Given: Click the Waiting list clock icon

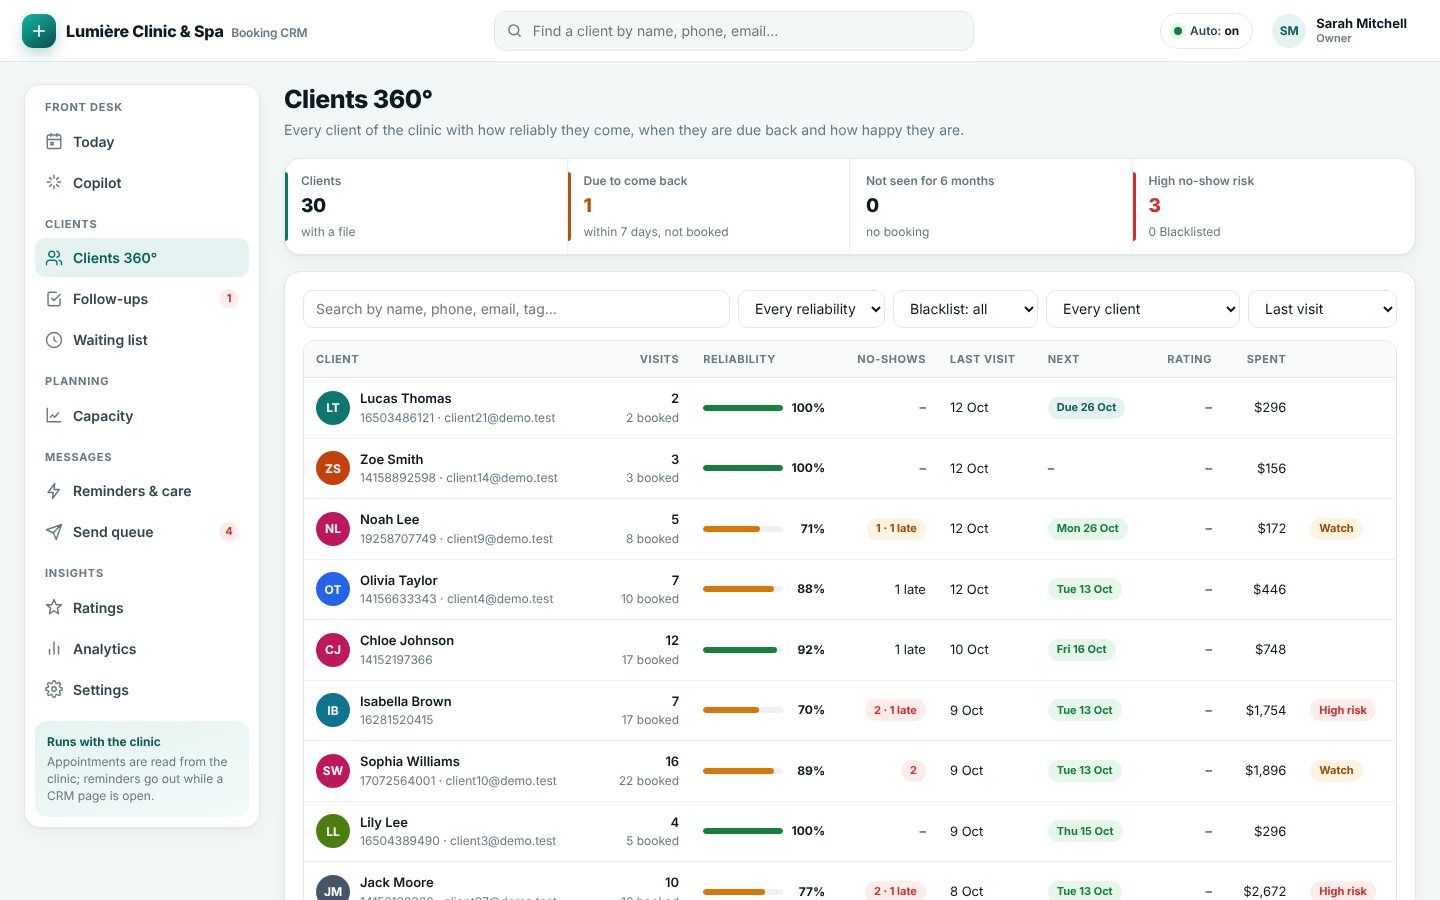Looking at the screenshot, I should pyautogui.click(x=54, y=340).
